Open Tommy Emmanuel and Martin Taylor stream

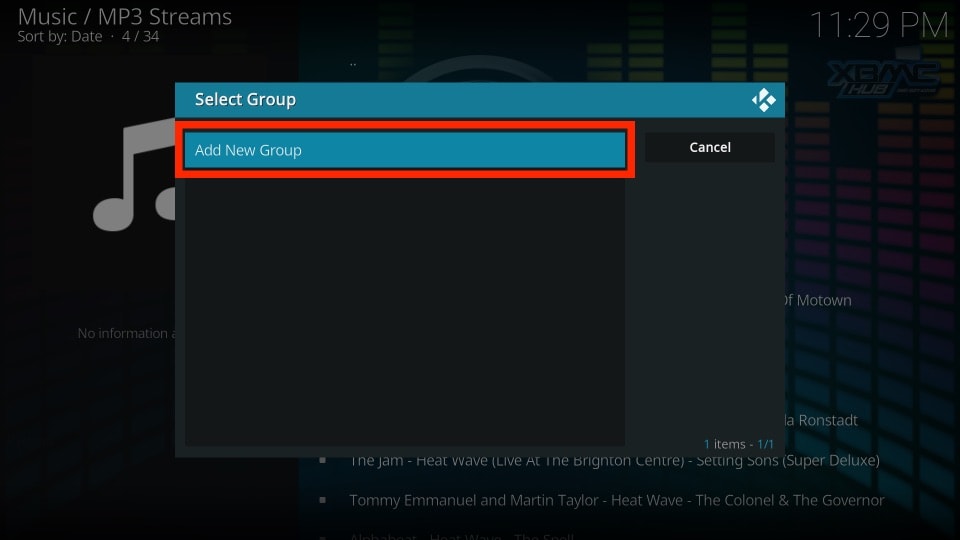tap(616, 500)
